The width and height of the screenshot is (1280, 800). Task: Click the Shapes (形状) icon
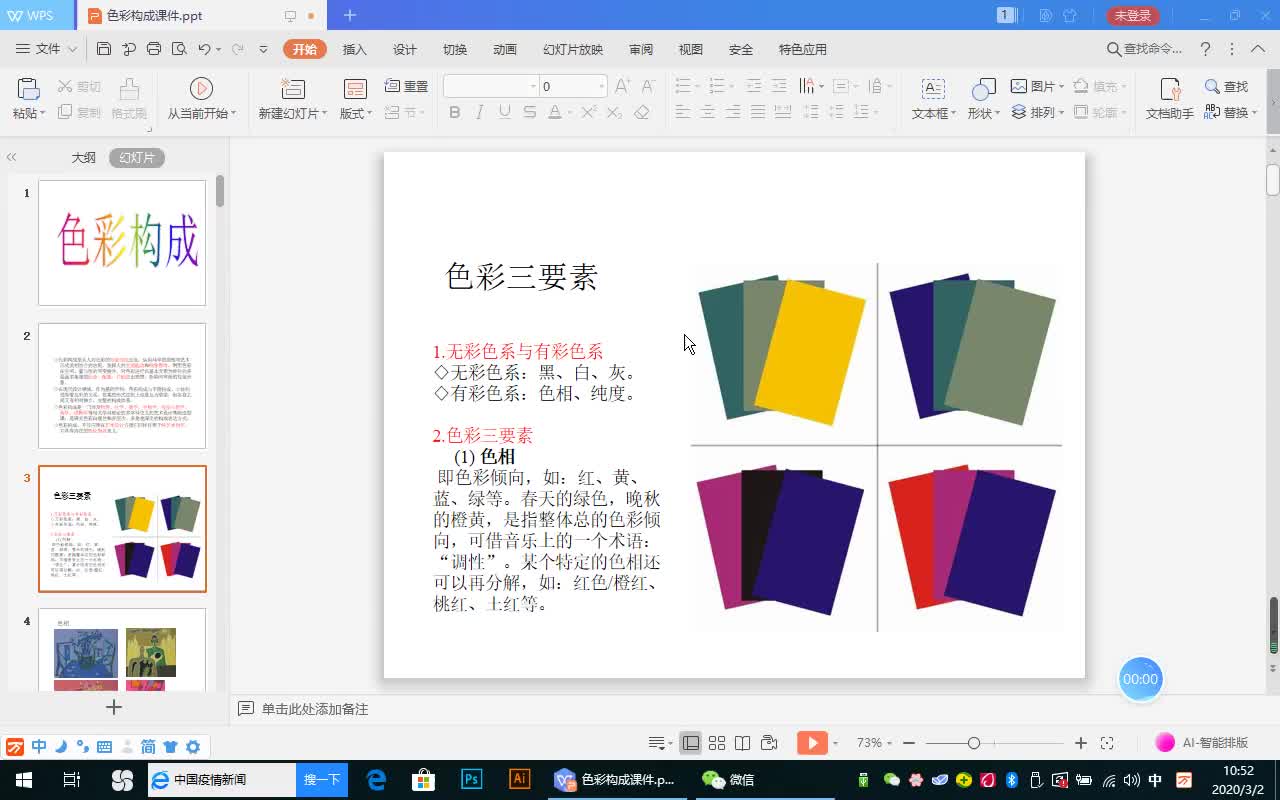(983, 89)
